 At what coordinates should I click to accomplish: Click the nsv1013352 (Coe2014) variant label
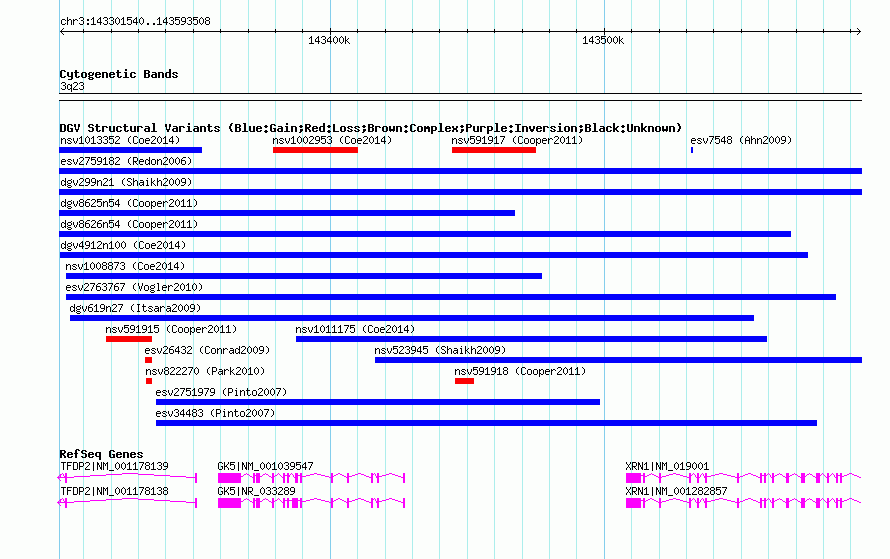click(120, 140)
